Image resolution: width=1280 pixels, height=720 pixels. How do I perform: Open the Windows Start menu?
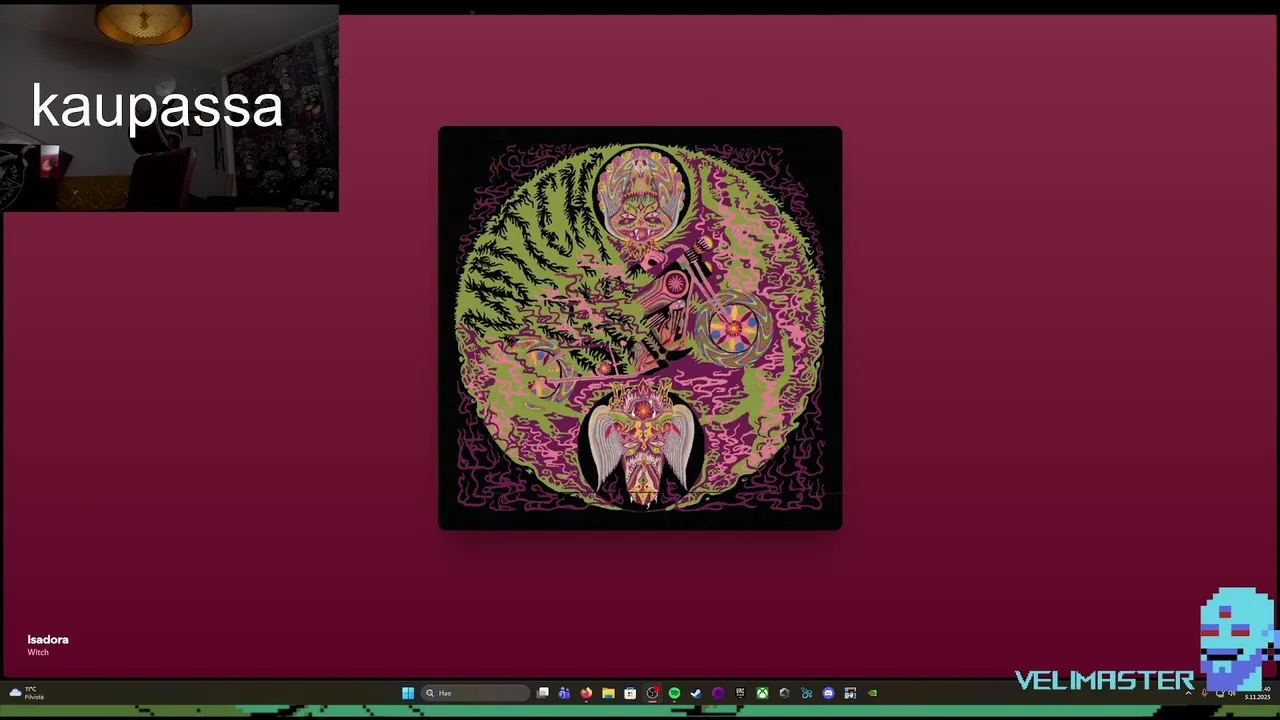408,693
